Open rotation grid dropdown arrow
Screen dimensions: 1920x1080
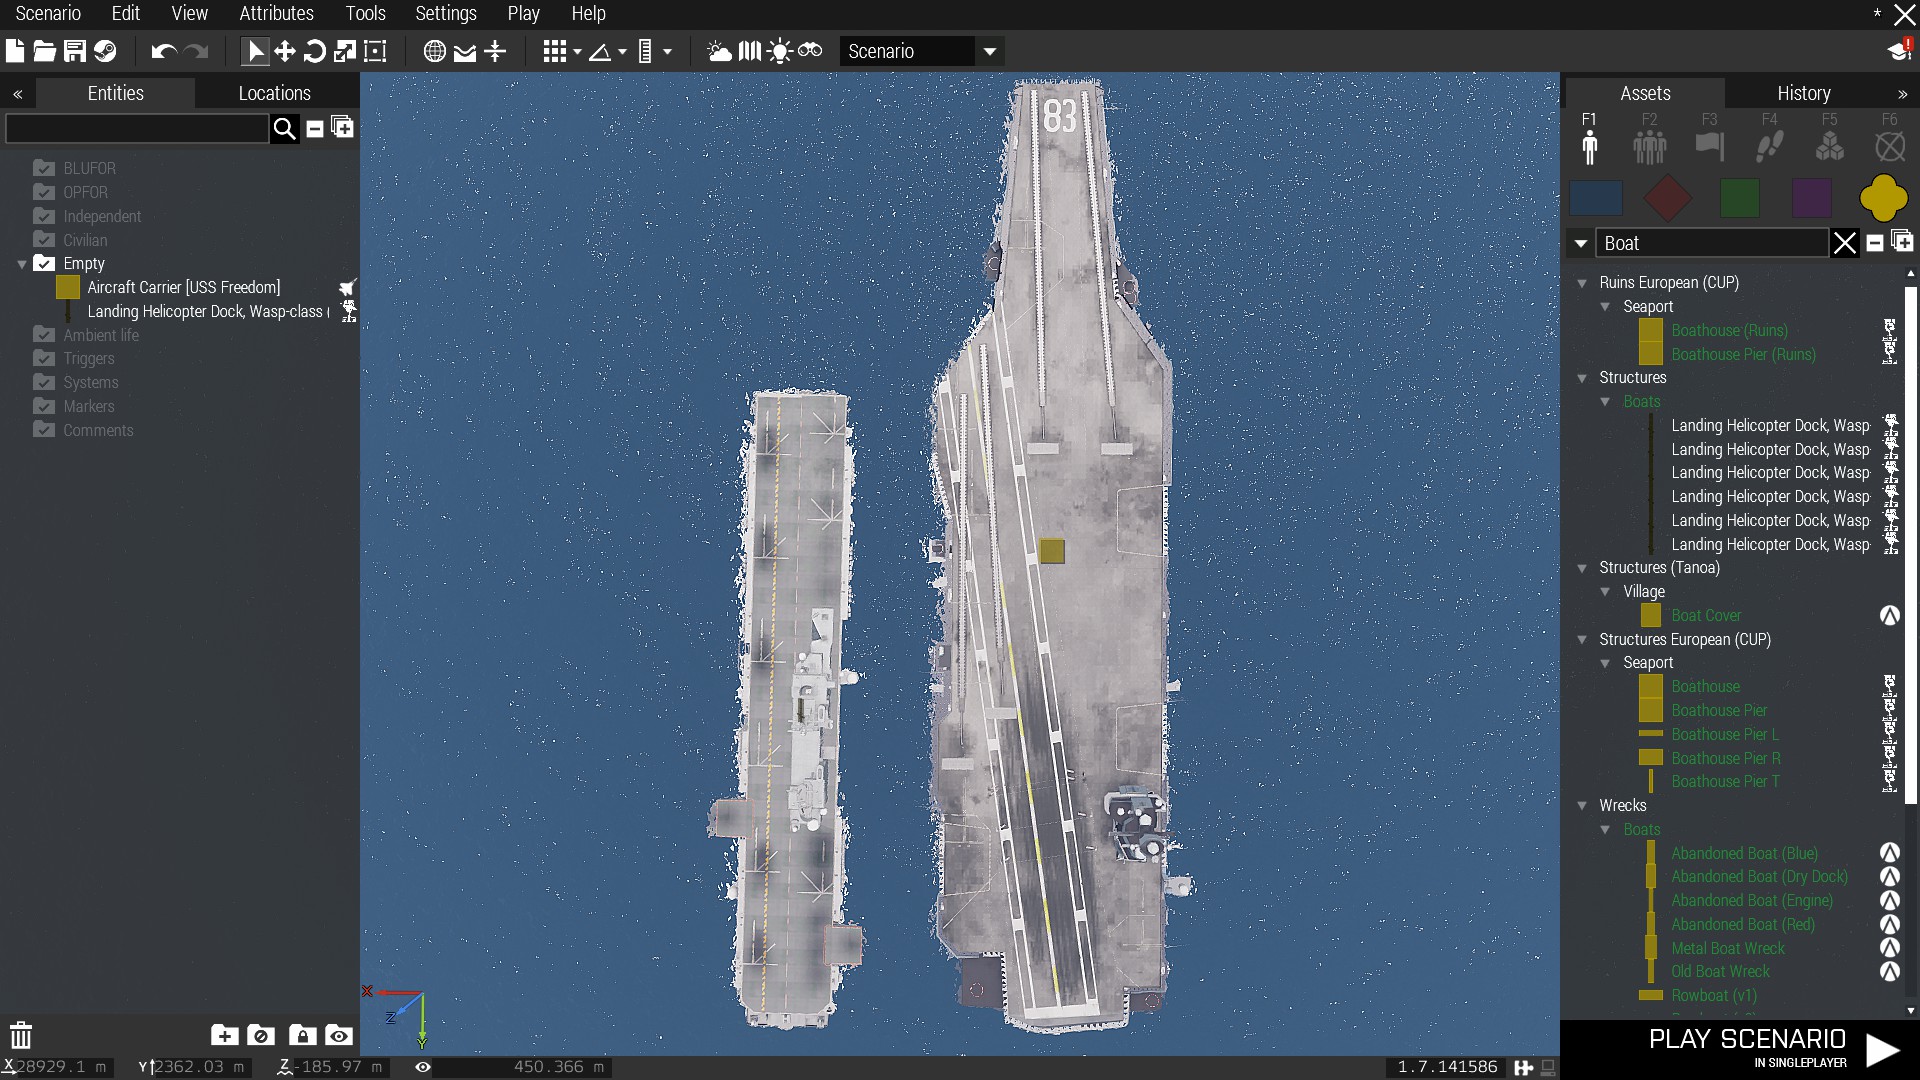tap(622, 52)
